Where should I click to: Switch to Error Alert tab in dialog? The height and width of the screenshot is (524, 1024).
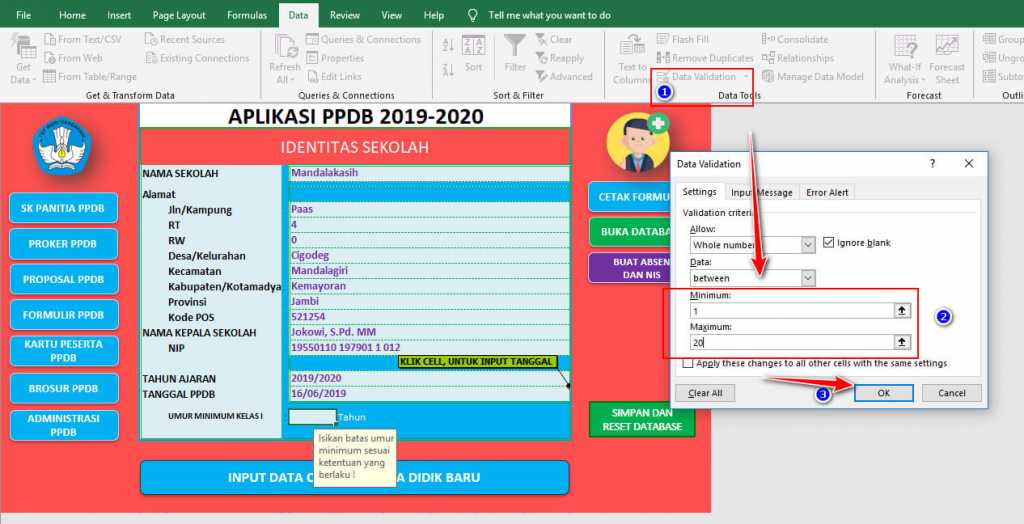point(827,193)
